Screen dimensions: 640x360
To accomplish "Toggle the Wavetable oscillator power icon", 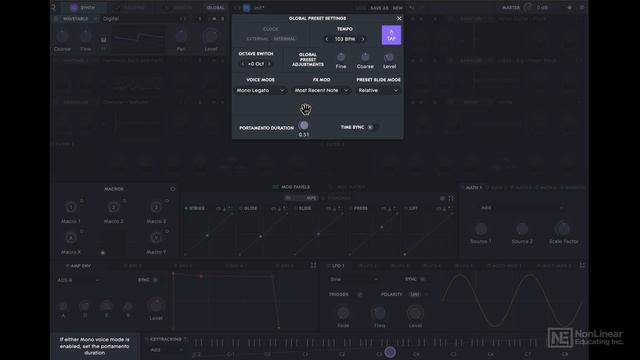I will (56, 19).
